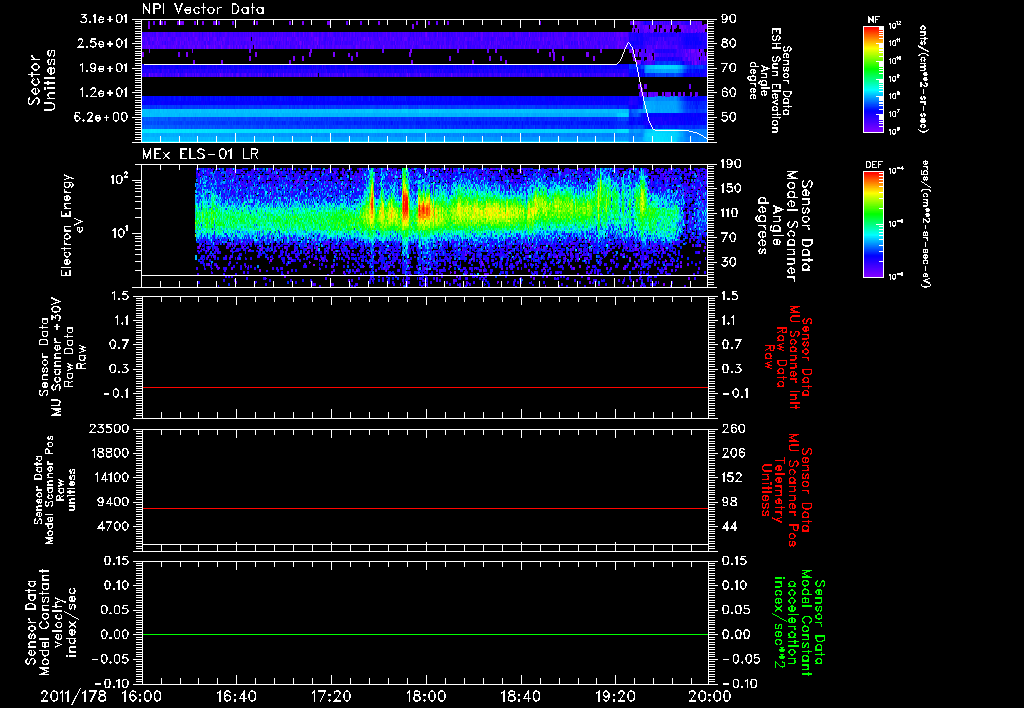
Task: Click the "2011/178" date label
Action: coord(73,696)
